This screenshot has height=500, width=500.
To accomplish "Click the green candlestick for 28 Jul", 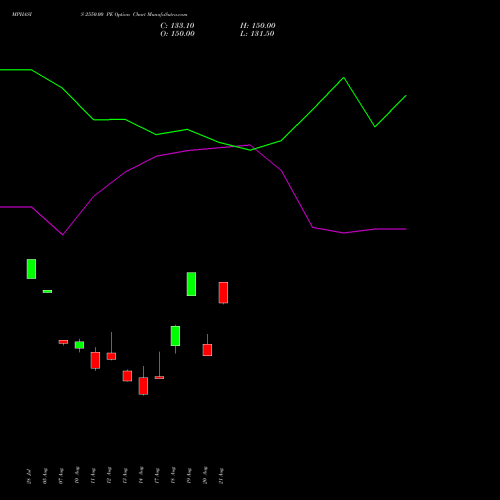I will click(x=31, y=269).
